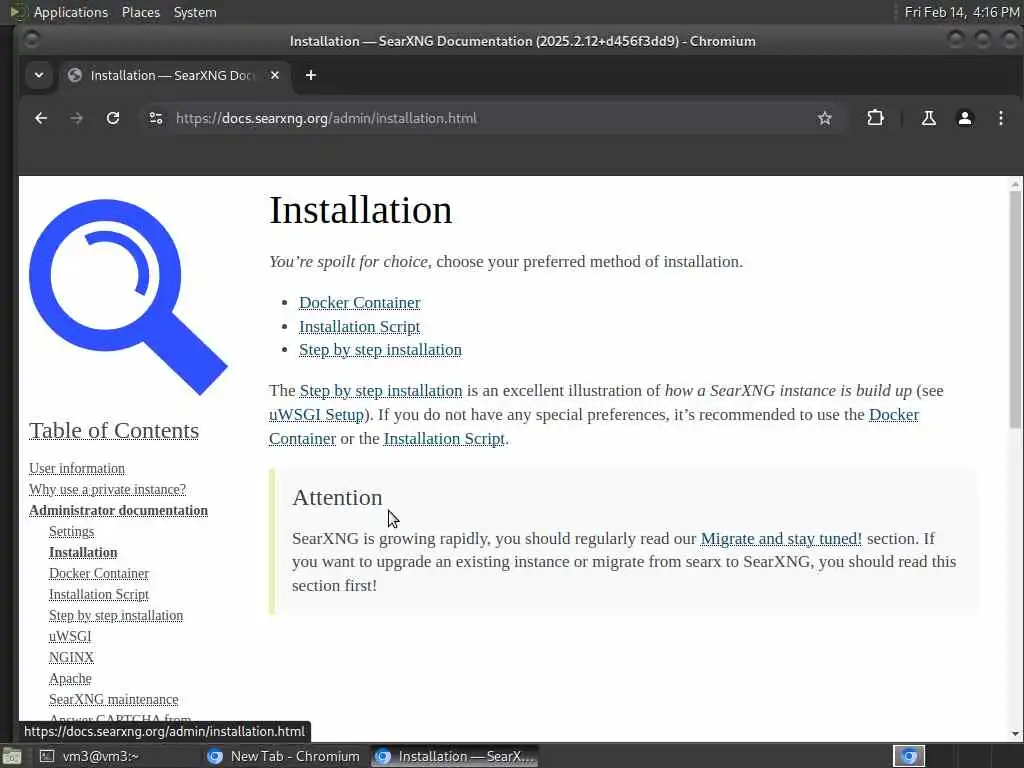Open the Docker Container bullet link
Image resolution: width=1024 pixels, height=768 pixels.
pyautogui.click(x=360, y=303)
